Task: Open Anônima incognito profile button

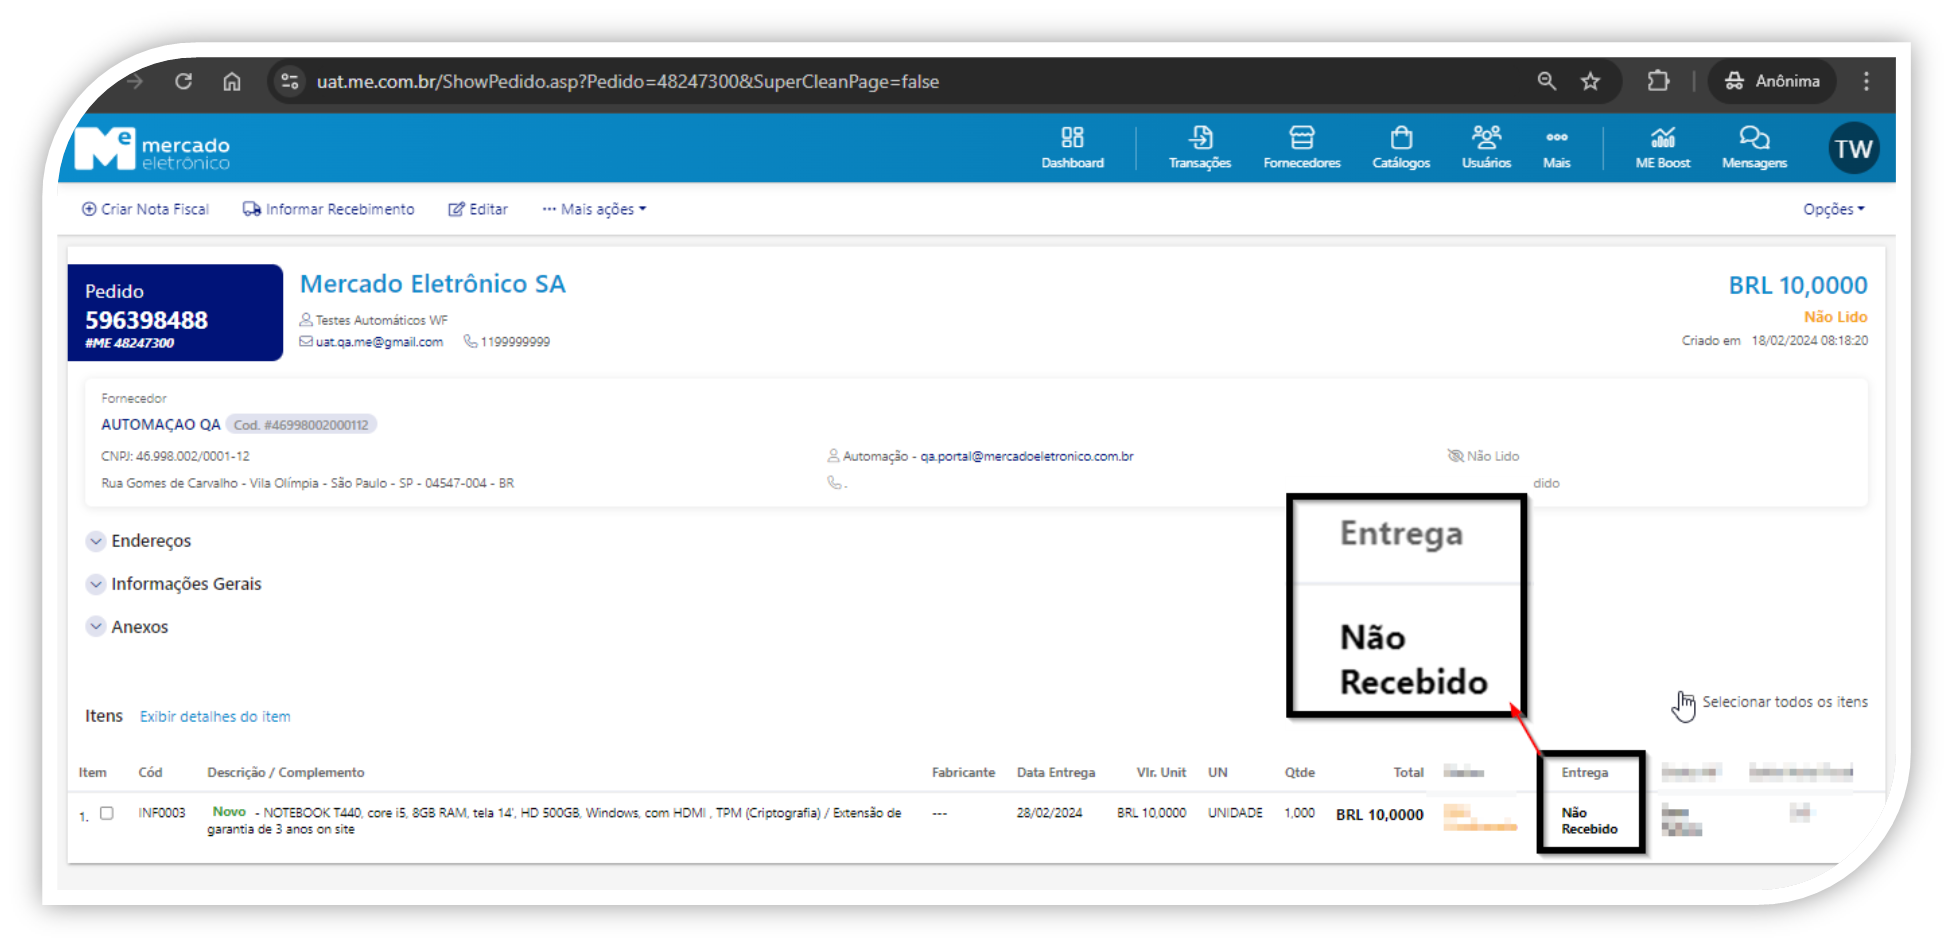Action: coord(1772,81)
